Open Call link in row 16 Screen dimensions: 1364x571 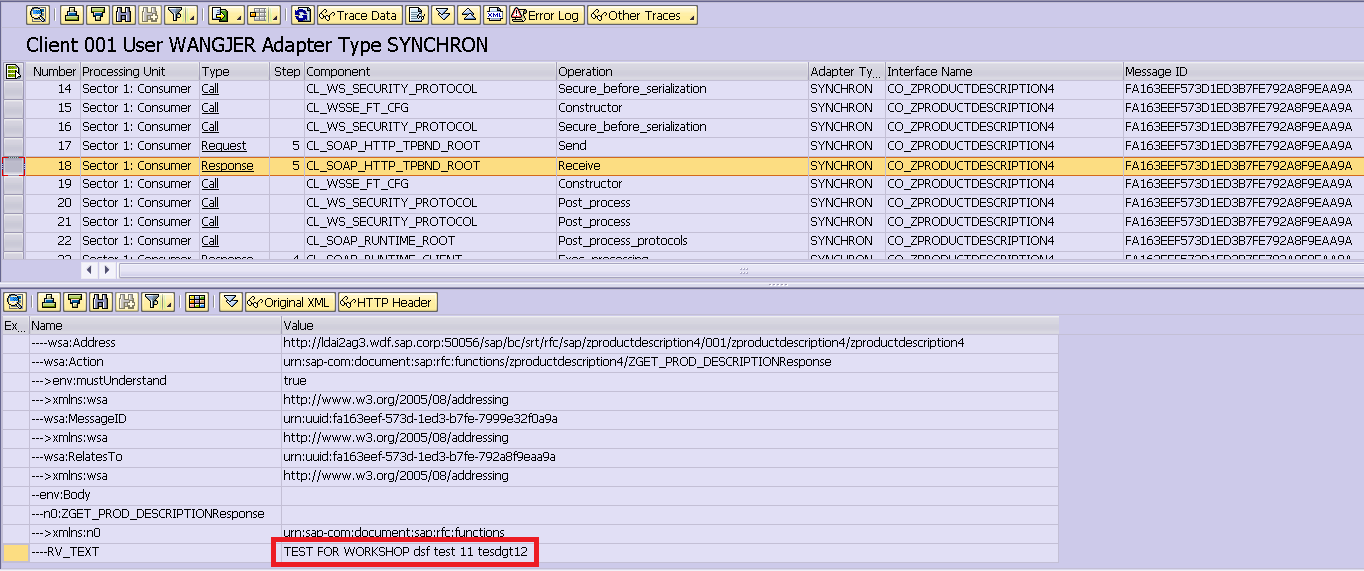pos(210,127)
